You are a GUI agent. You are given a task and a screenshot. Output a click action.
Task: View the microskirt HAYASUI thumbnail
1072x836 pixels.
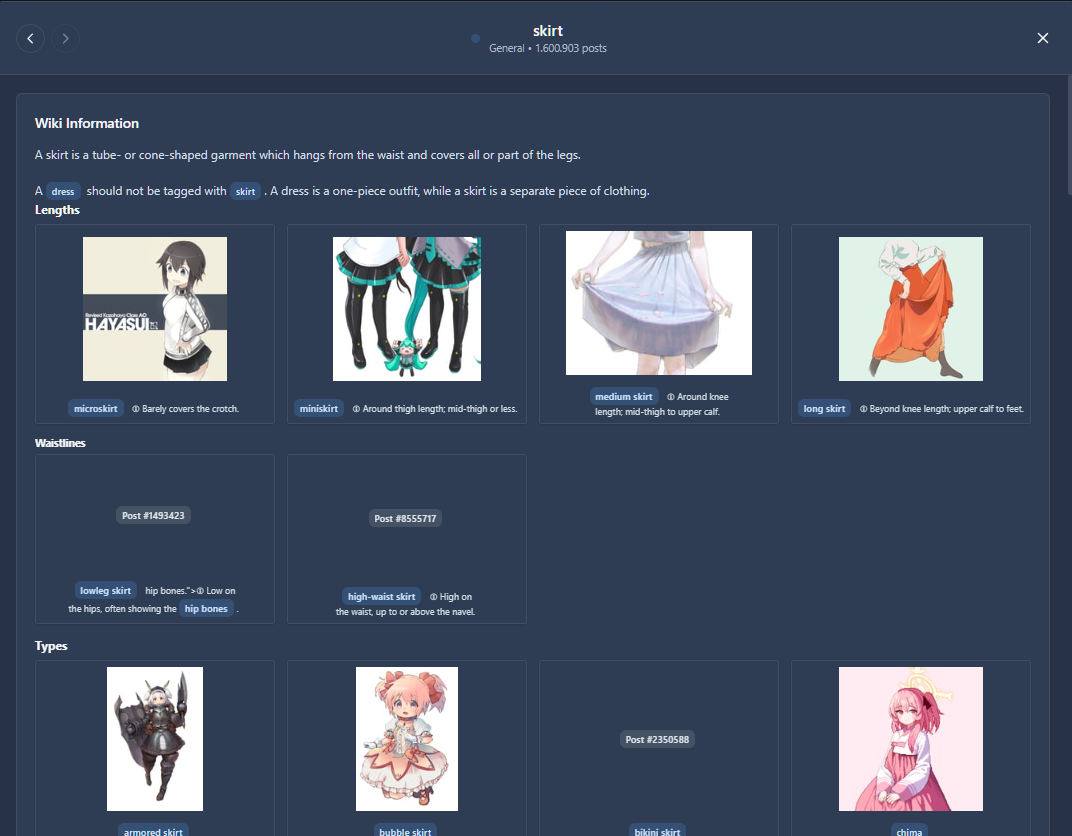[x=155, y=309]
